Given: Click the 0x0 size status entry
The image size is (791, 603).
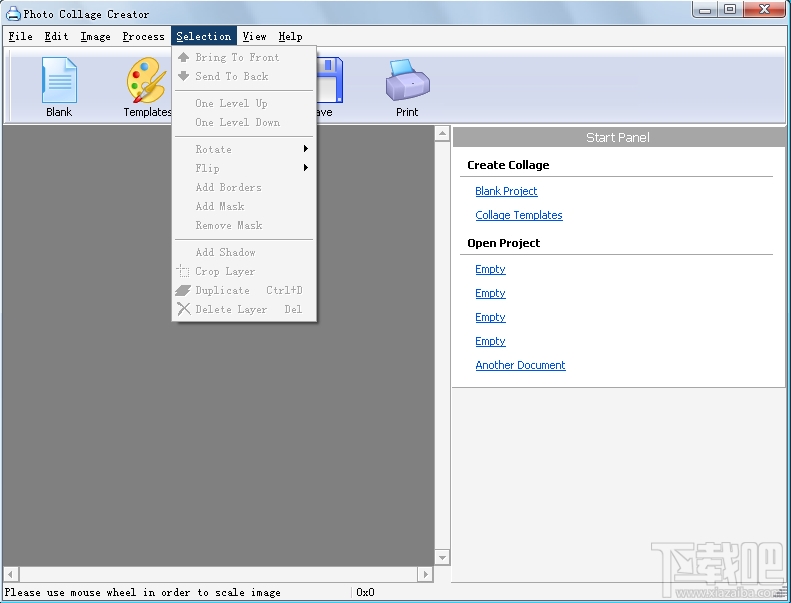Looking at the screenshot, I should pyautogui.click(x=365, y=592).
